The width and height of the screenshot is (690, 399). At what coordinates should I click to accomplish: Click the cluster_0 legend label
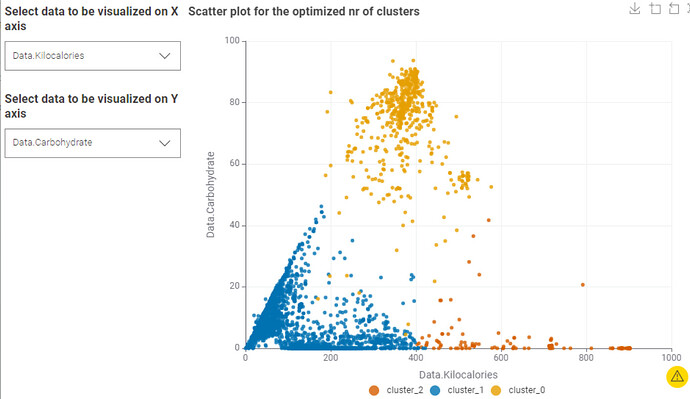point(527,390)
